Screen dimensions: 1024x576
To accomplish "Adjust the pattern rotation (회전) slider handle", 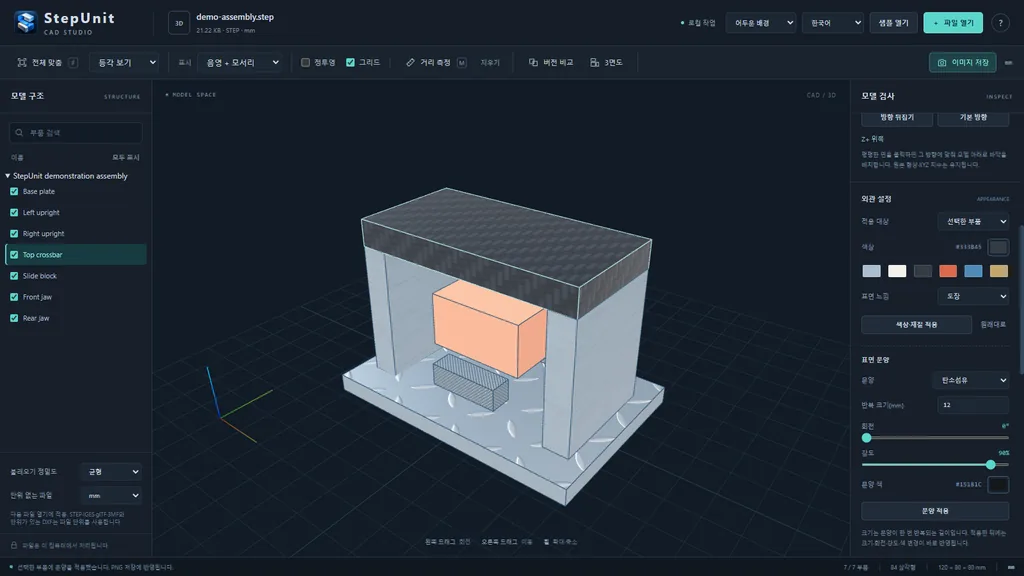I will (x=867, y=438).
